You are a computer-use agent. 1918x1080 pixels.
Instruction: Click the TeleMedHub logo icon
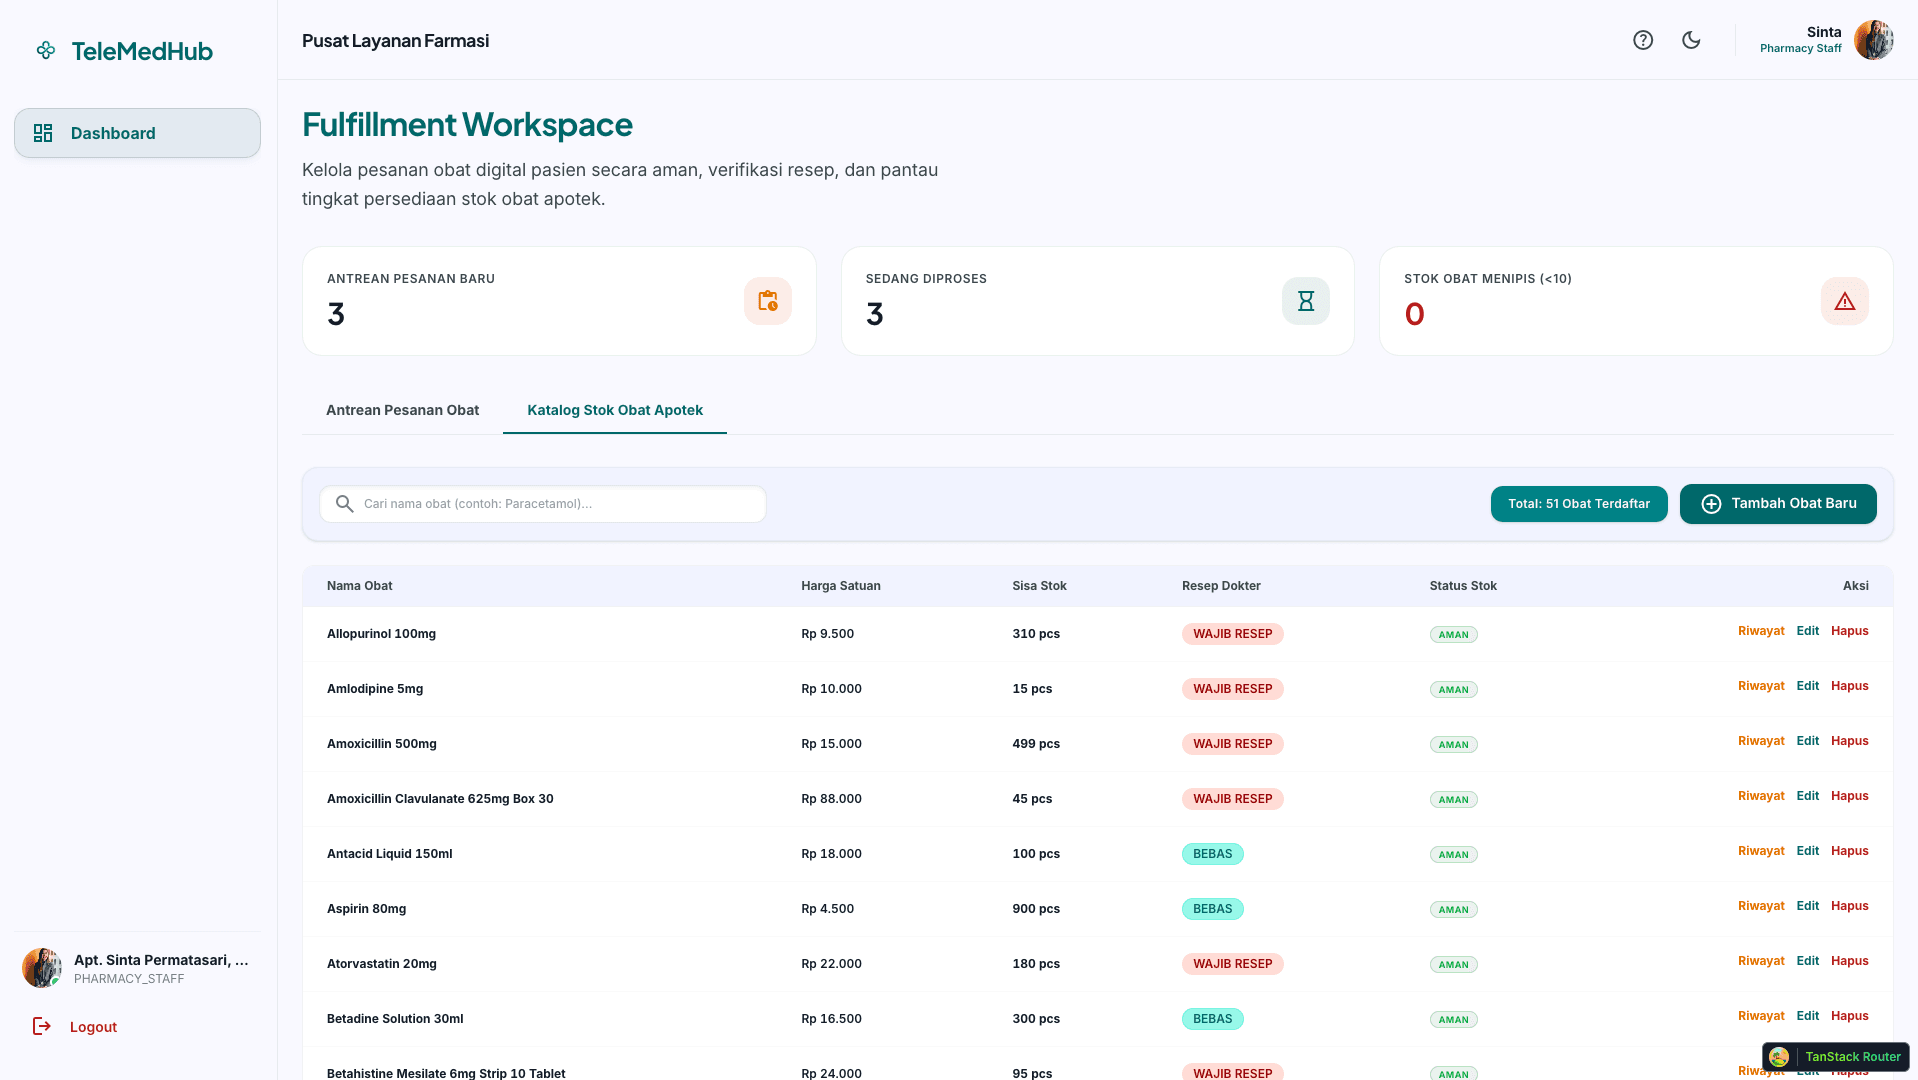click(46, 50)
